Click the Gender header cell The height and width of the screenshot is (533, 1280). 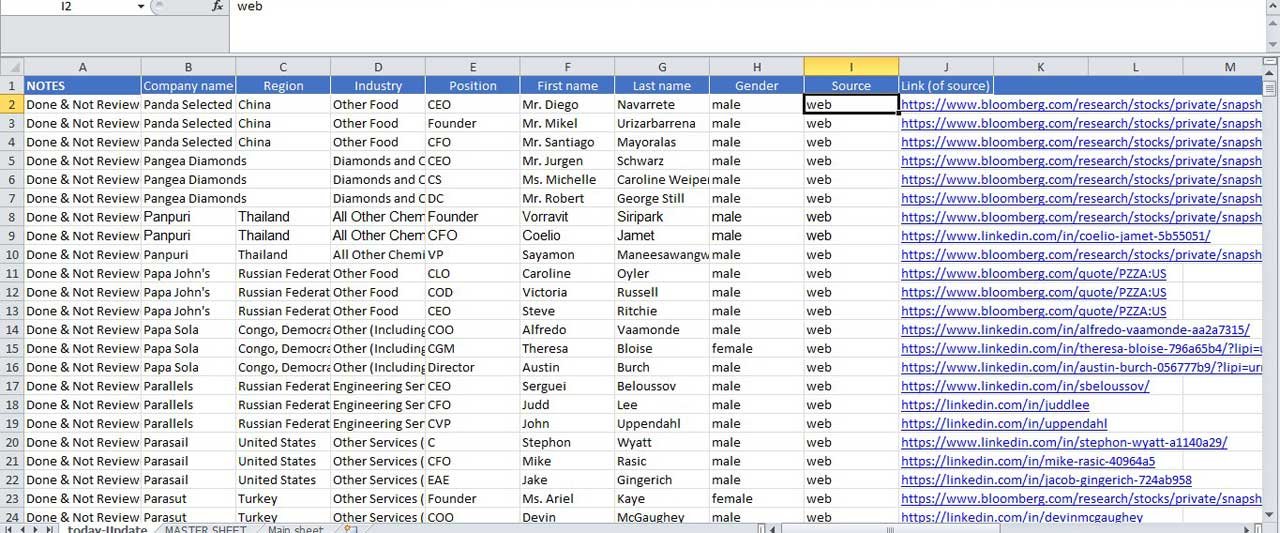pos(756,85)
